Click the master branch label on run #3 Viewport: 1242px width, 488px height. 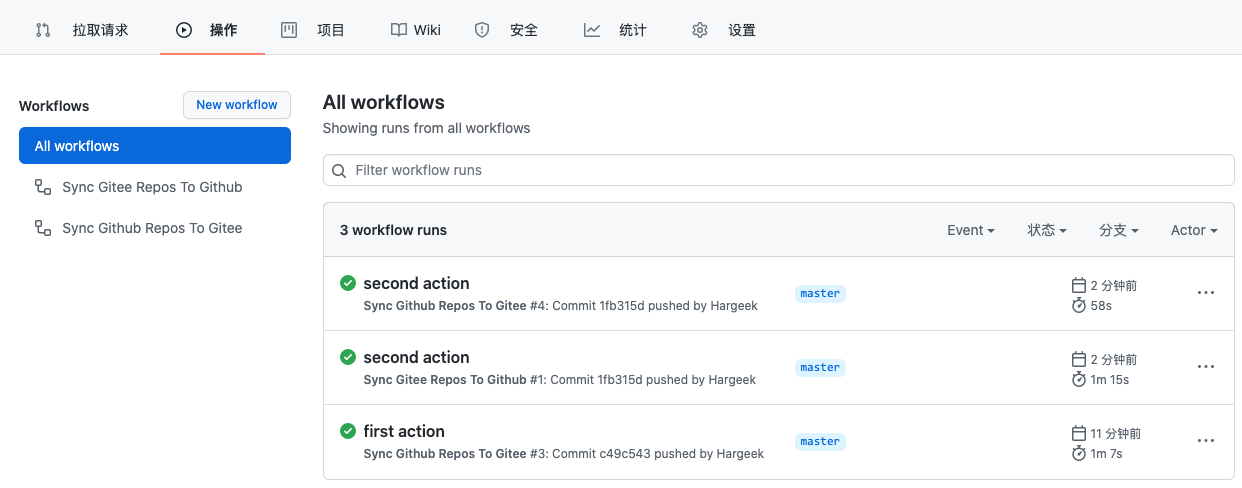pos(820,441)
